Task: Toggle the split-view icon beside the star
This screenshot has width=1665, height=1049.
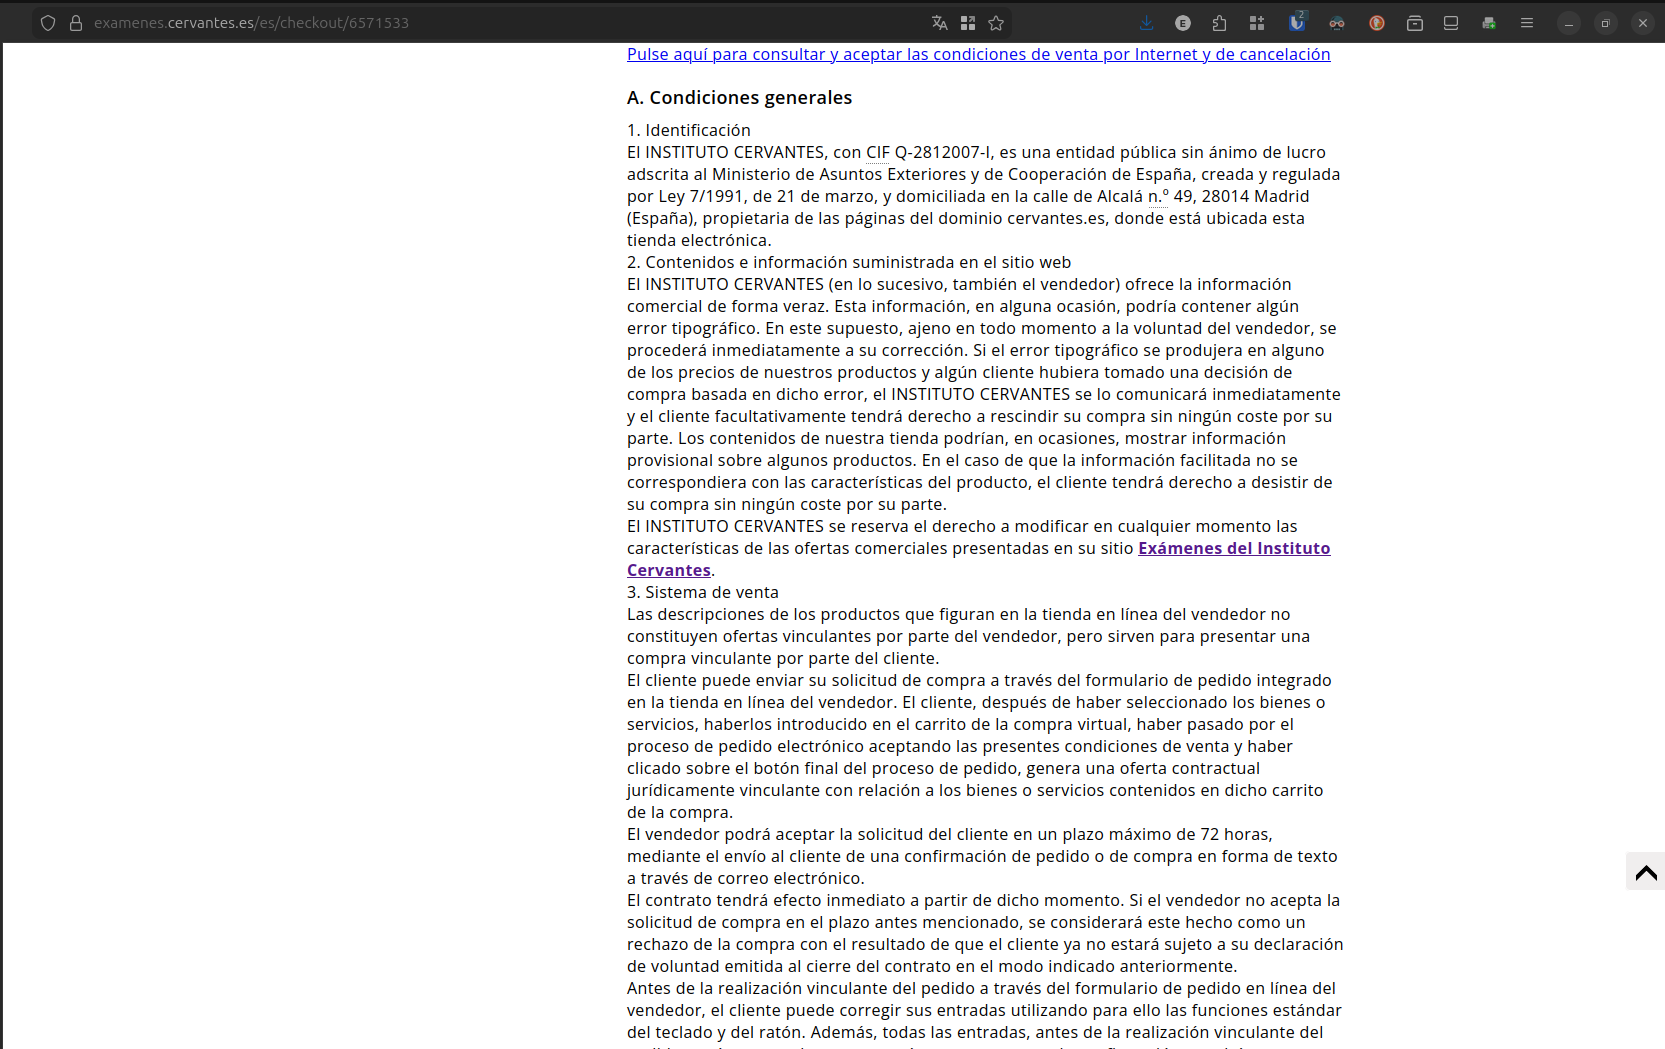Action: click(x=968, y=22)
